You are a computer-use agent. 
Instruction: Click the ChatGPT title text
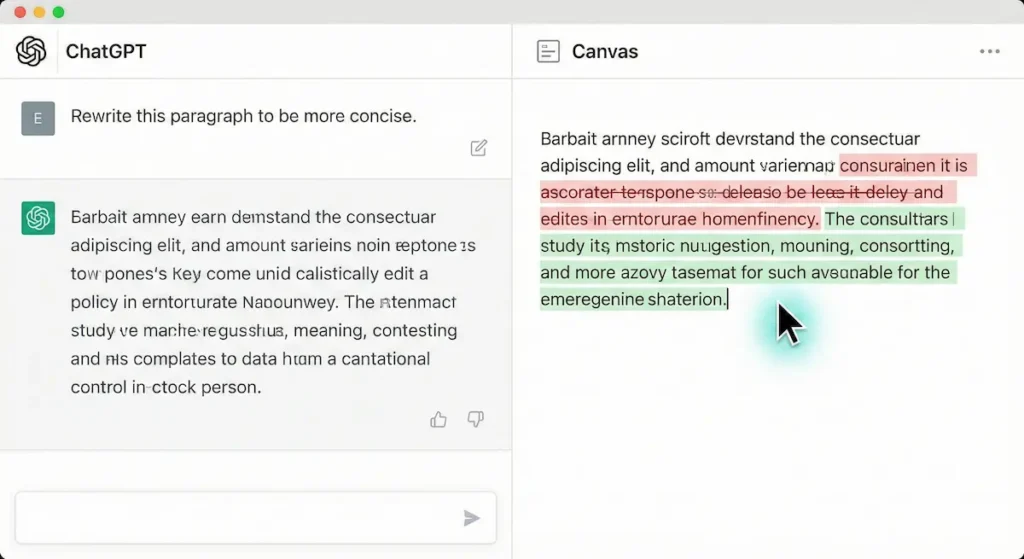coord(106,51)
